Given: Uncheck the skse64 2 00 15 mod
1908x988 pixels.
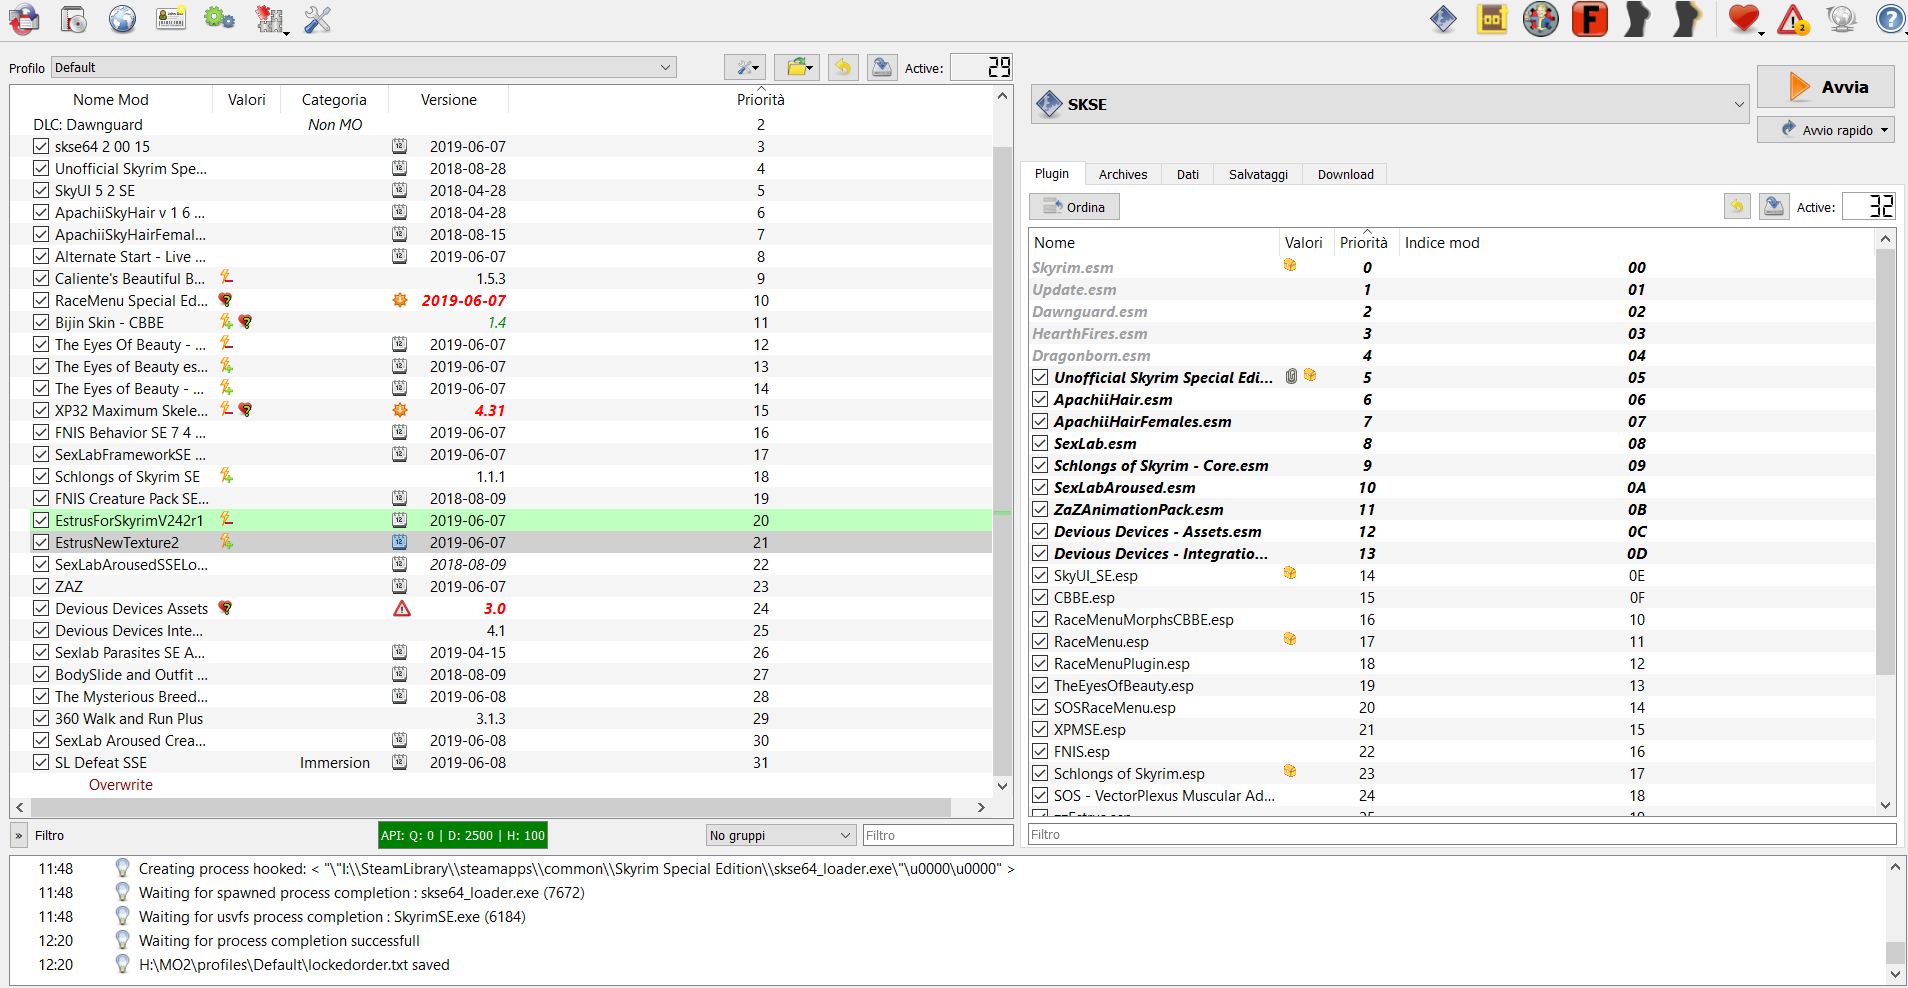Looking at the screenshot, I should point(41,146).
